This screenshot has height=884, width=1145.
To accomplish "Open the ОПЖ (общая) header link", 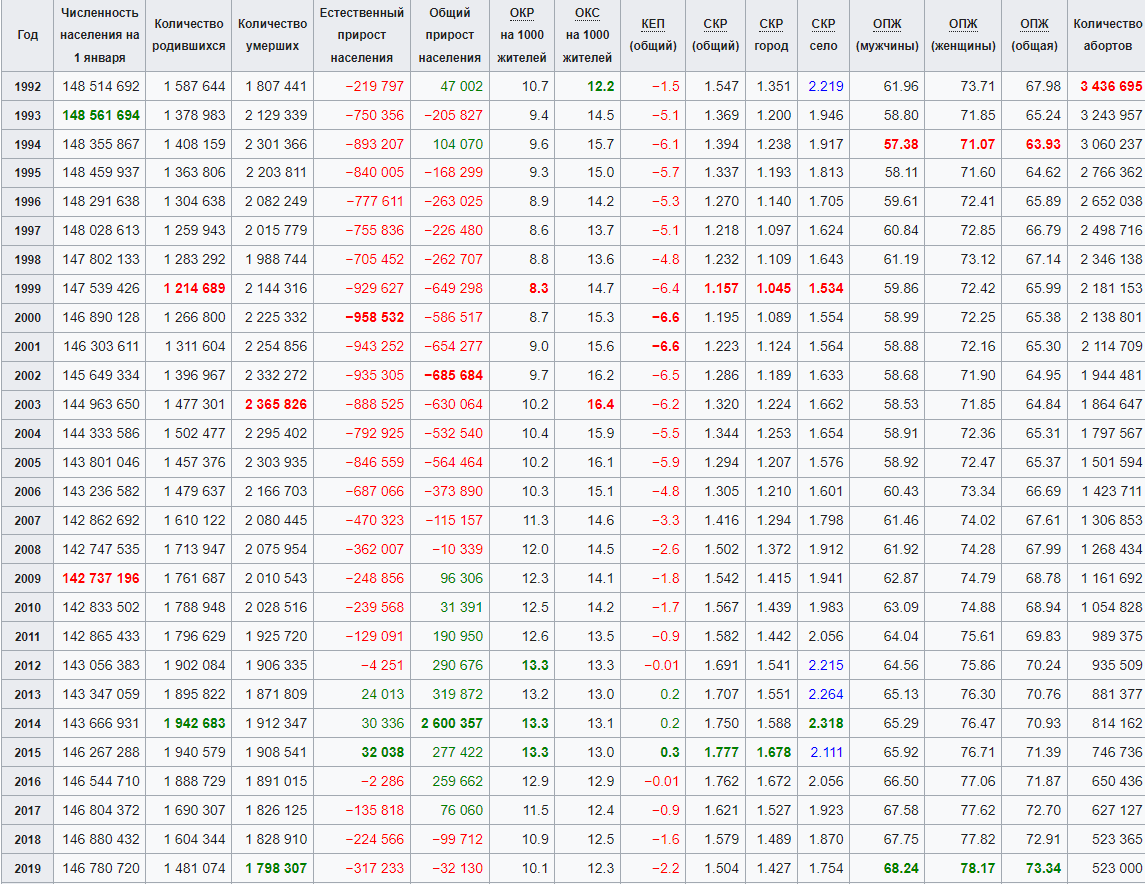I will pos(1034,24).
